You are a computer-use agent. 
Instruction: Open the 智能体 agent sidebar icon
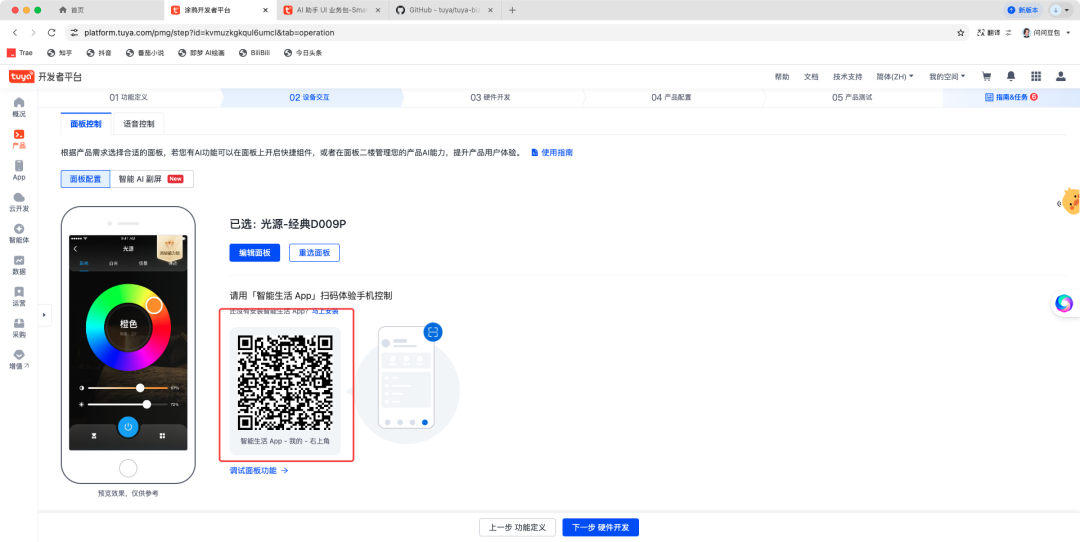tap(19, 234)
